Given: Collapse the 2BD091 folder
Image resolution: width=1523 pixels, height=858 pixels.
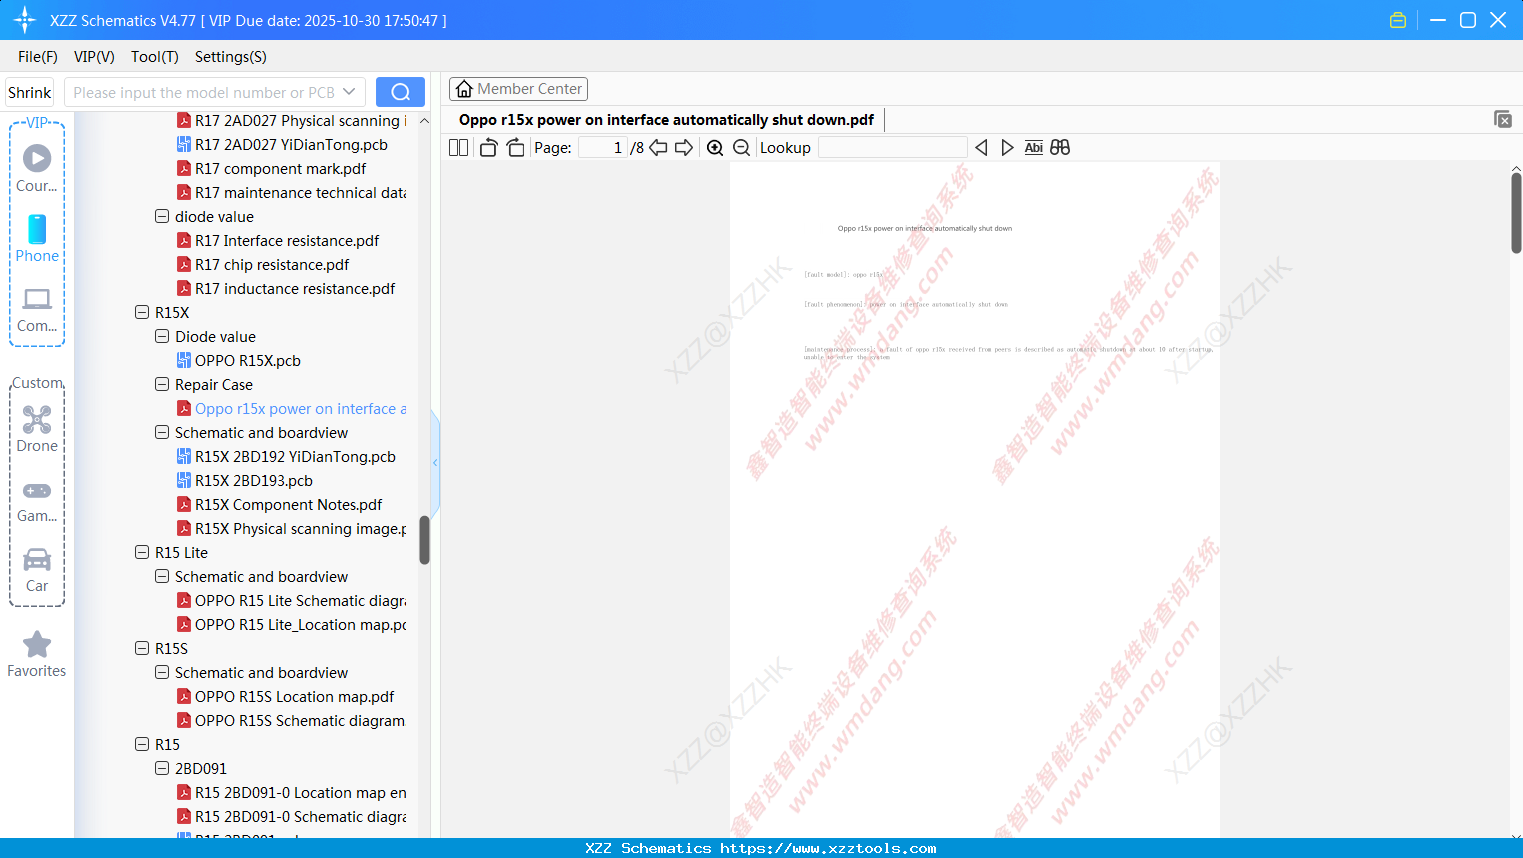Looking at the screenshot, I should 162,768.
